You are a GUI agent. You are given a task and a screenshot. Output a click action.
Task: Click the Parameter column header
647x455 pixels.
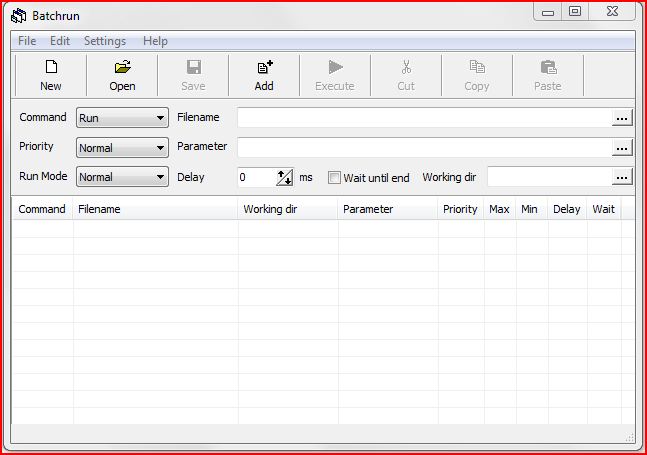point(388,209)
